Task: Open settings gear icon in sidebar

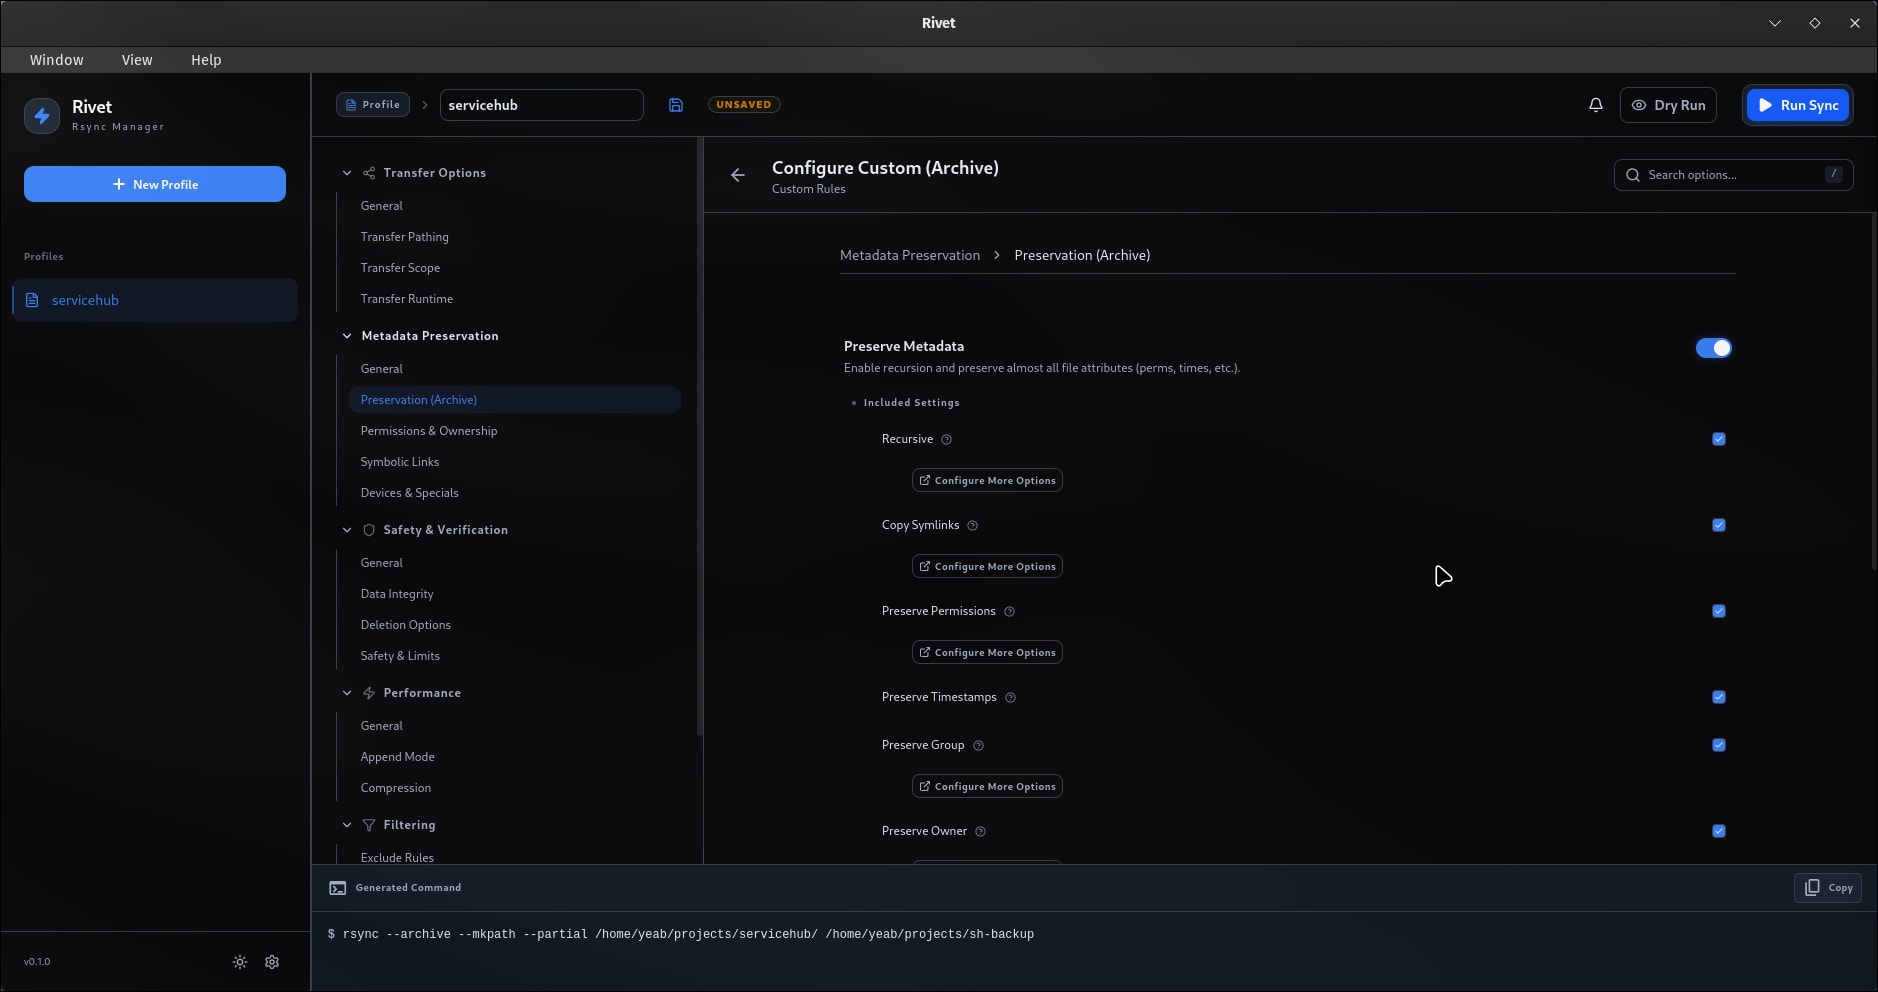Action: pos(272,962)
